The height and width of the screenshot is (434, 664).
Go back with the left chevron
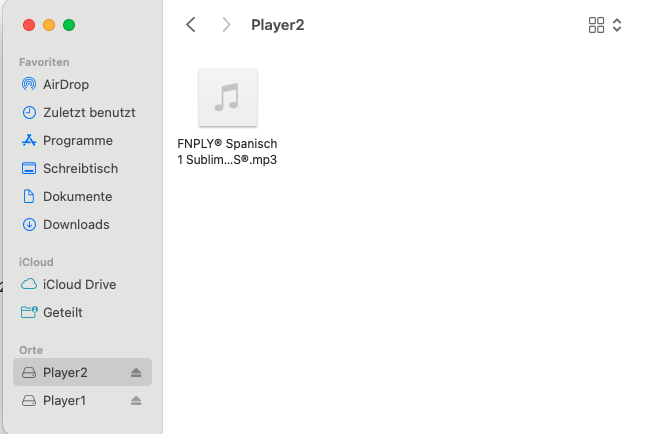[191, 25]
